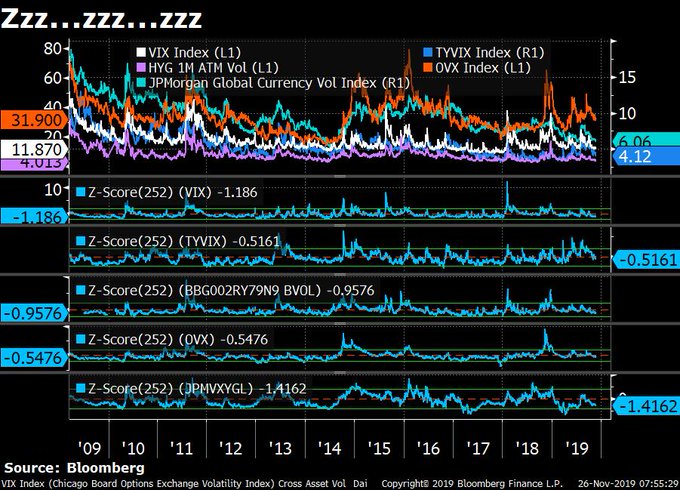Click the '18 year axis label
680x490 pixels.
pos(527,448)
